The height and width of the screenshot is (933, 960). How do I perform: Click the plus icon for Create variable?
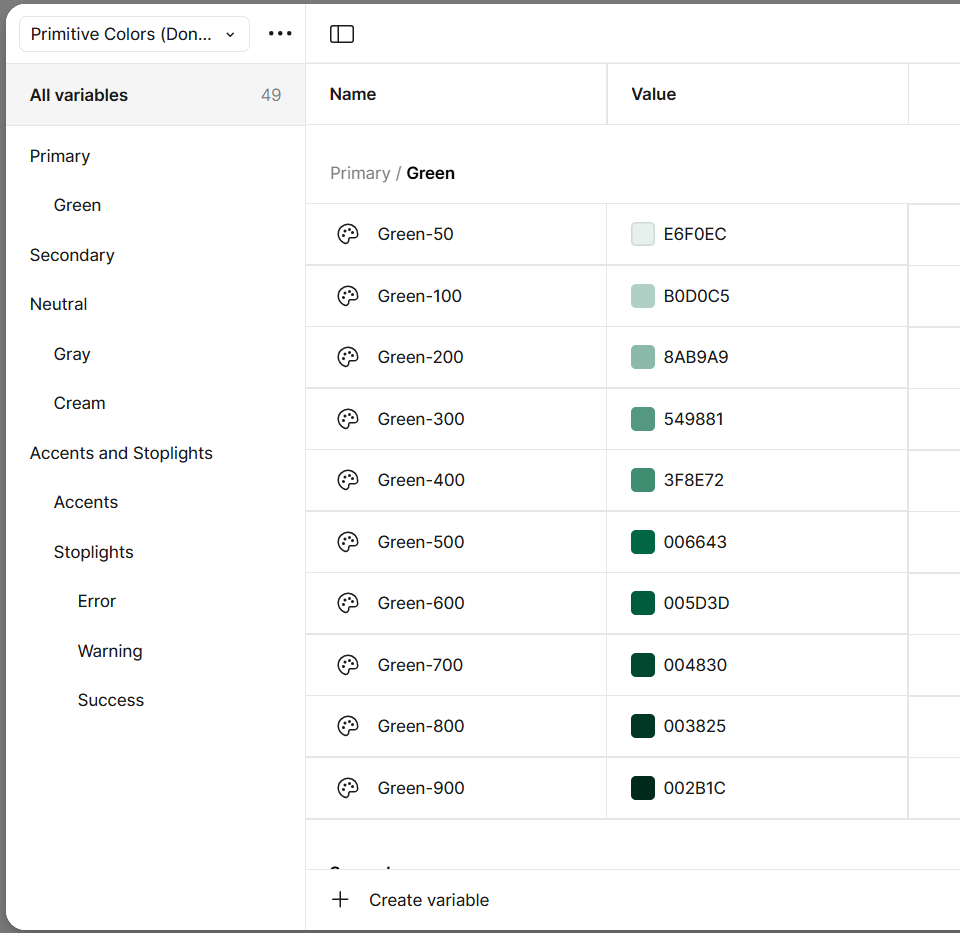click(x=340, y=899)
